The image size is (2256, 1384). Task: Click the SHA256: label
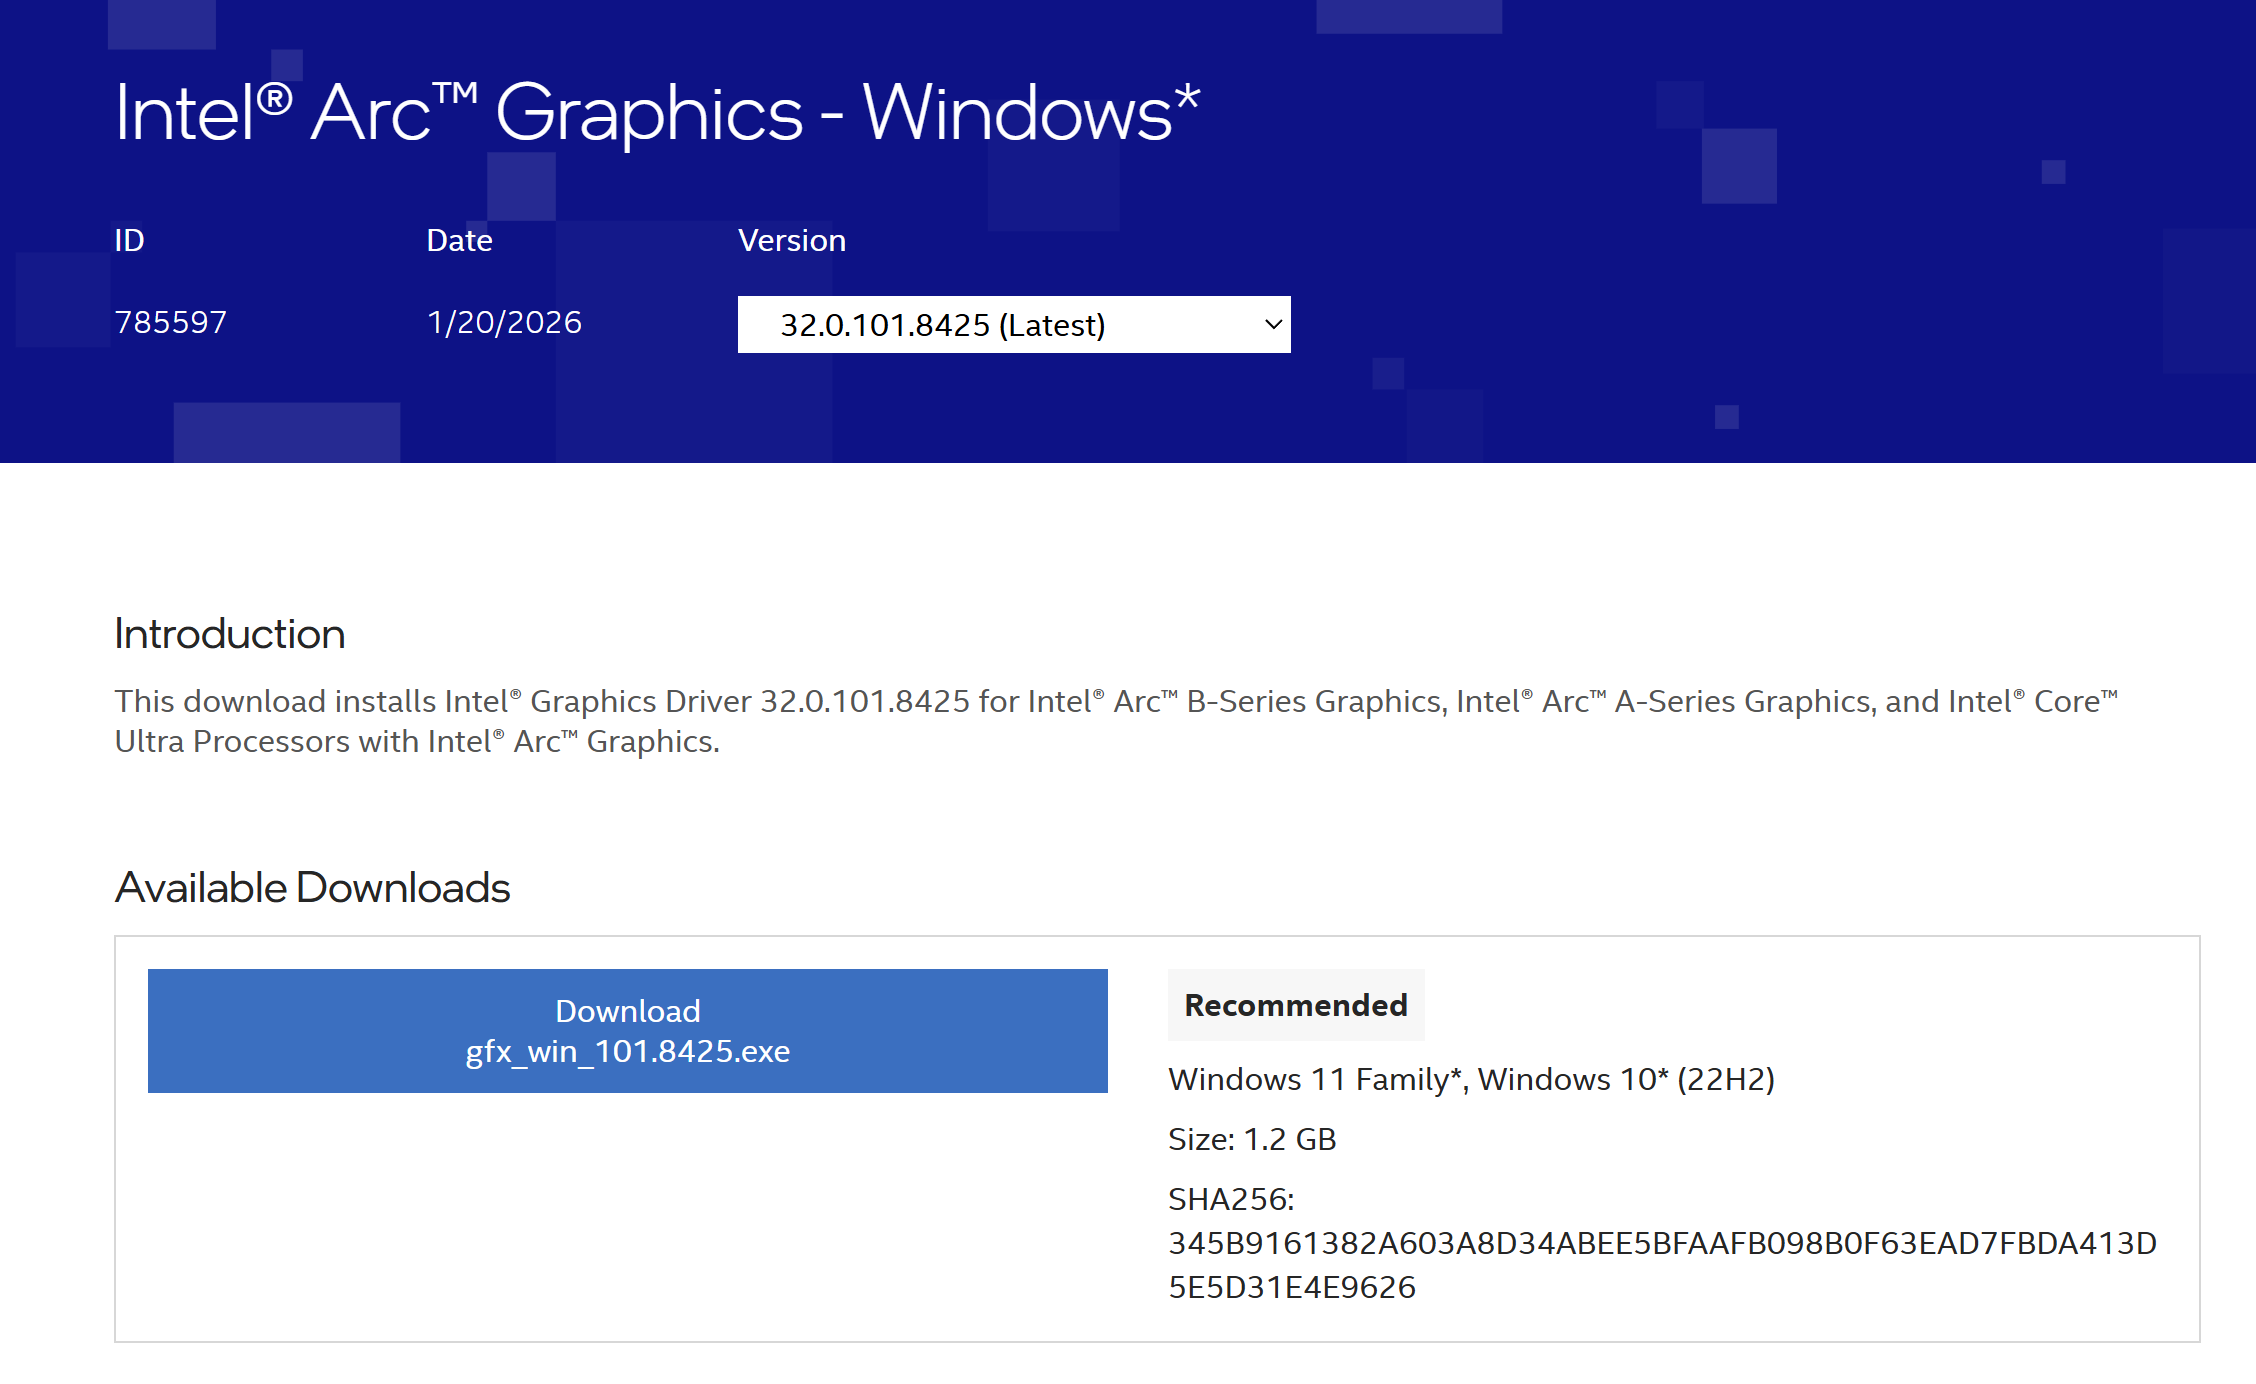tap(1230, 1199)
